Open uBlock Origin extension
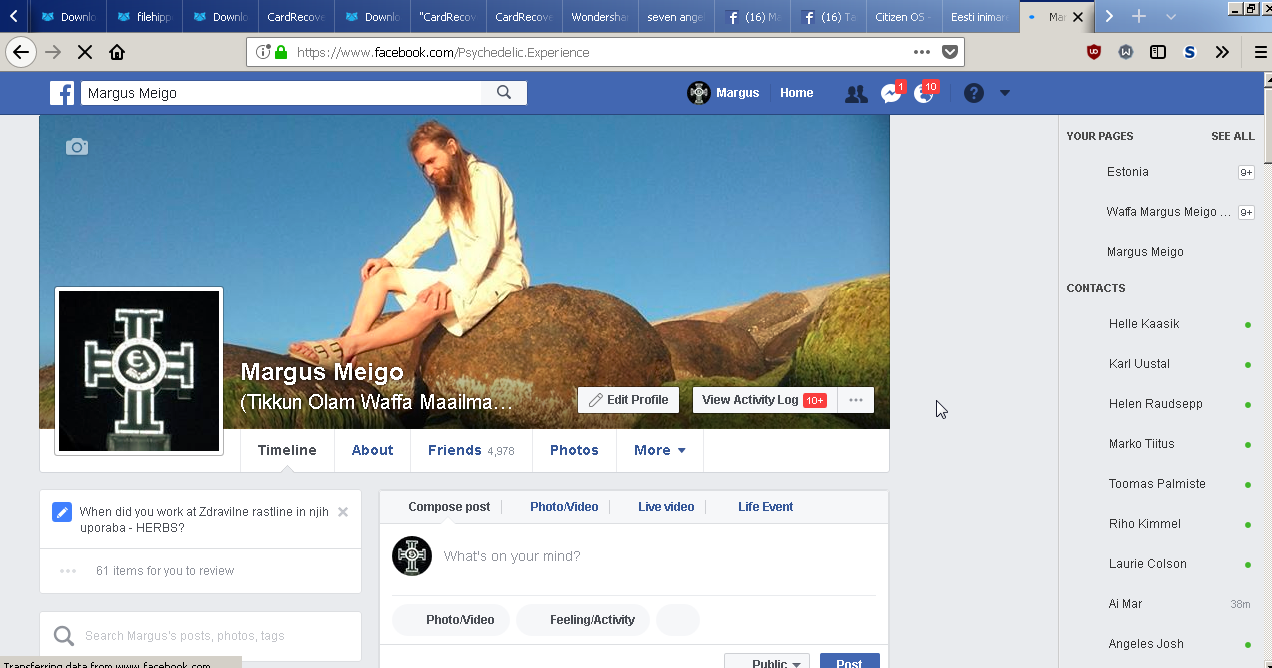The width and height of the screenshot is (1272, 668). [1094, 52]
